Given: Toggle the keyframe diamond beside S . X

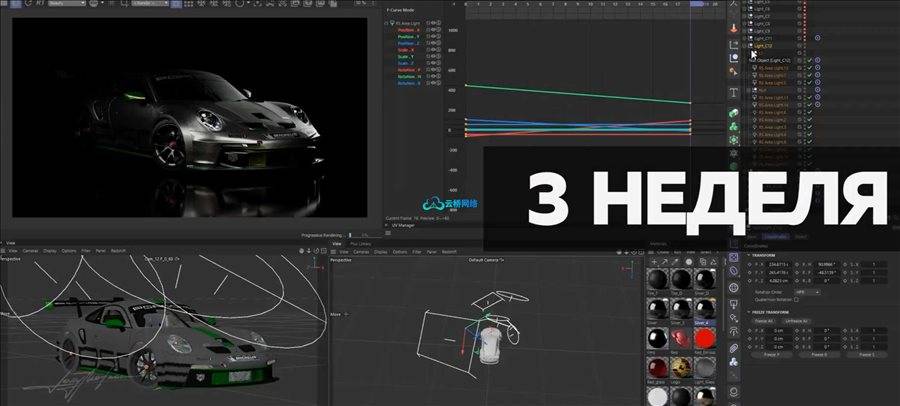Looking at the screenshot, I should click(845, 264).
